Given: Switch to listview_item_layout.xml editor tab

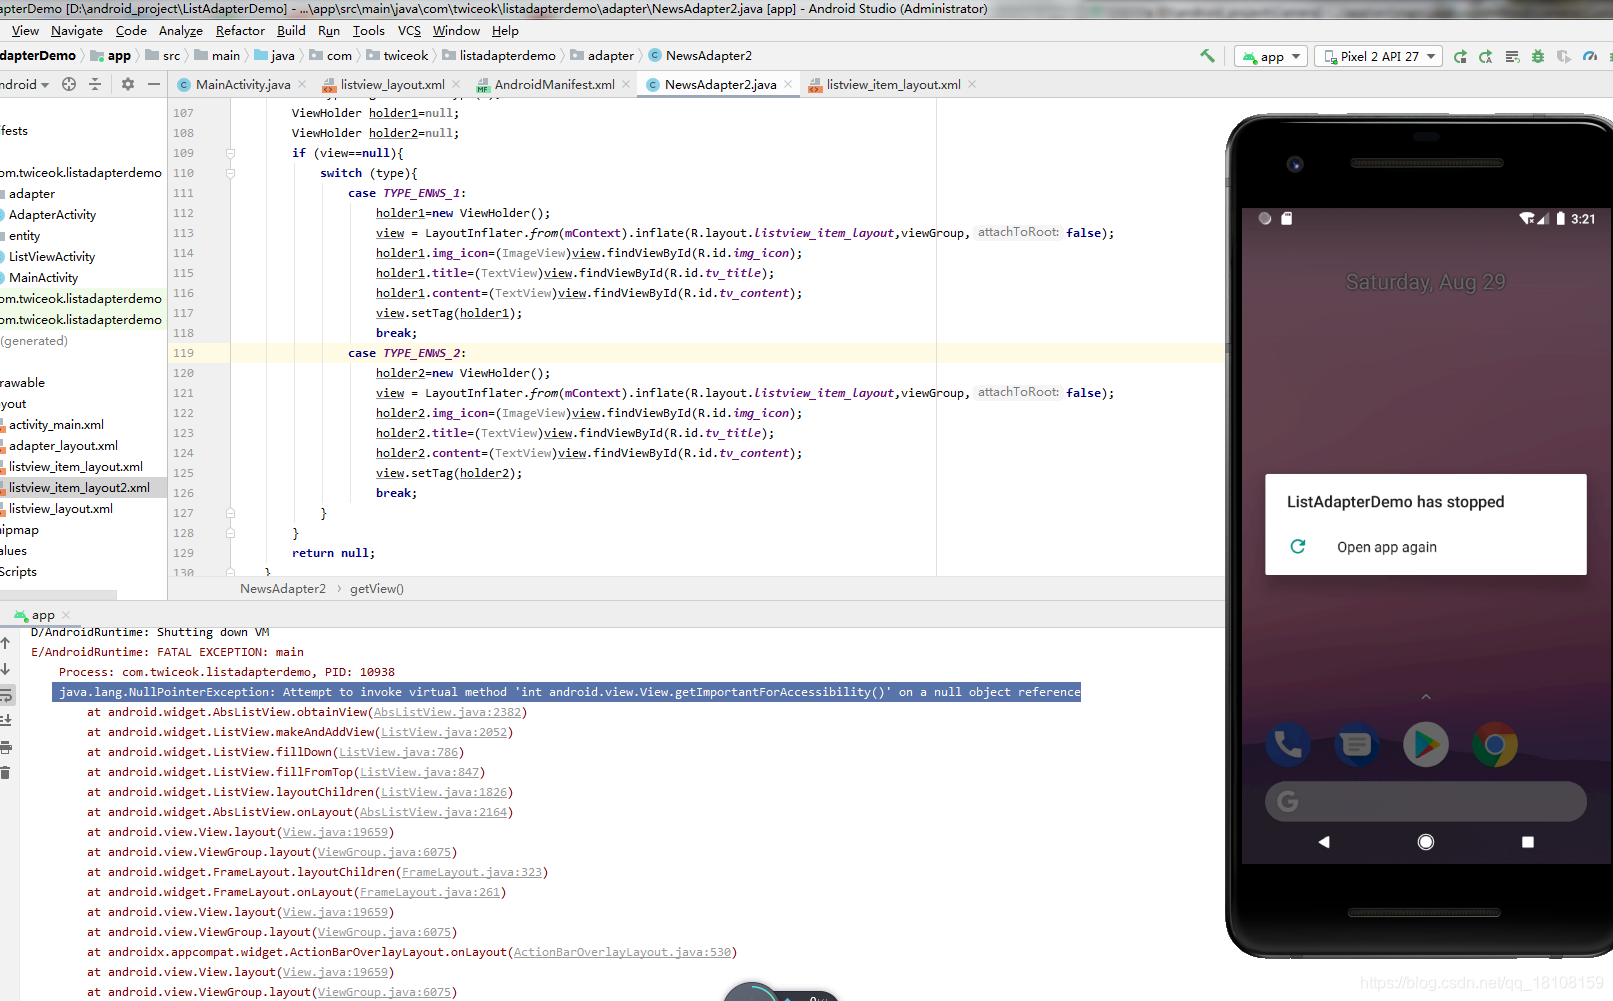Looking at the screenshot, I should point(893,84).
